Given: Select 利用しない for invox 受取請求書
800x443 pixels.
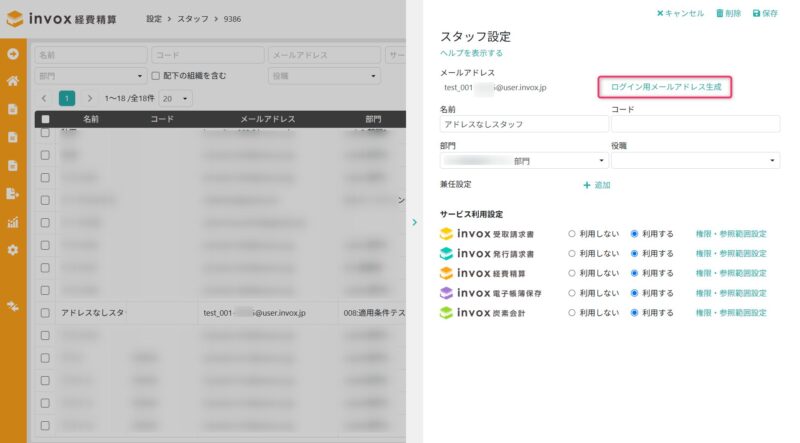Looking at the screenshot, I should [571, 234].
